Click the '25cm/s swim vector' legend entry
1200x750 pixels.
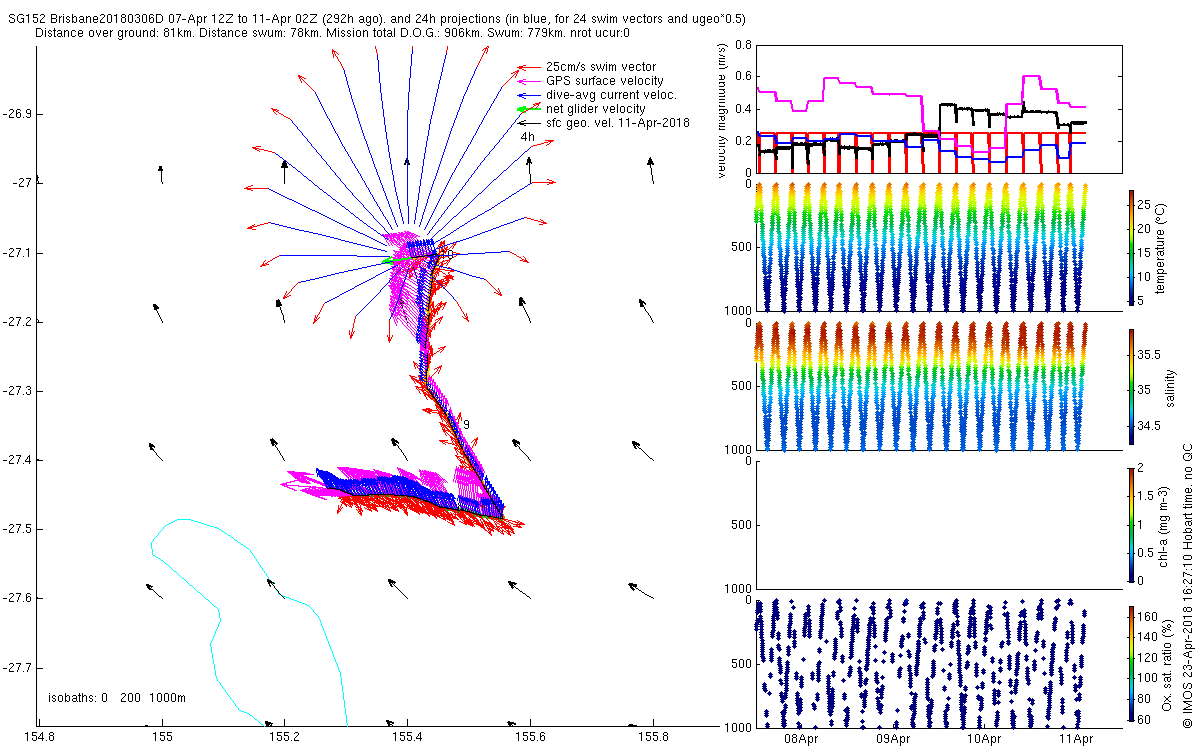pos(600,67)
